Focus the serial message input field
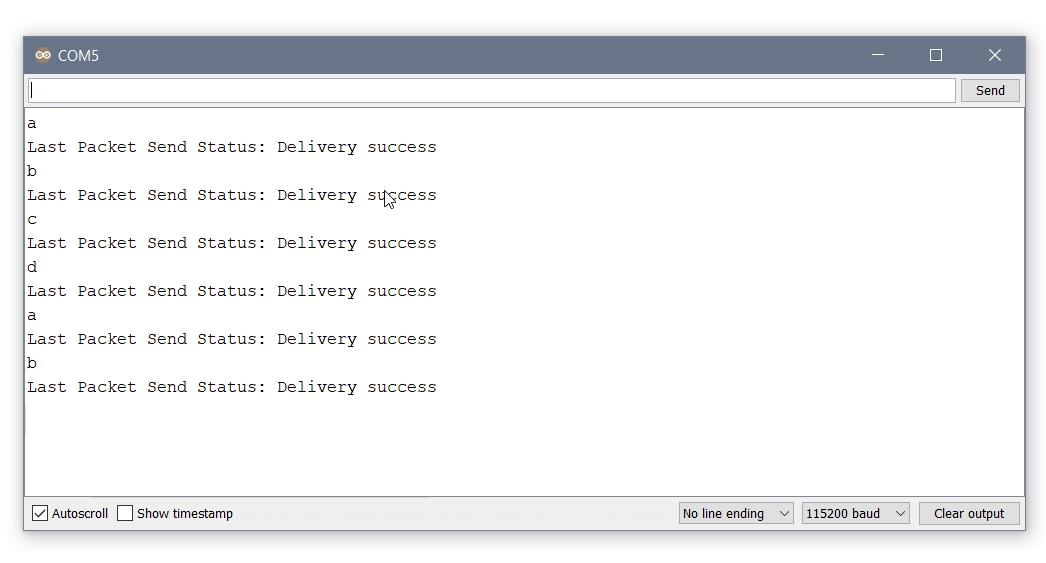The image size is (1046, 563). (491, 90)
